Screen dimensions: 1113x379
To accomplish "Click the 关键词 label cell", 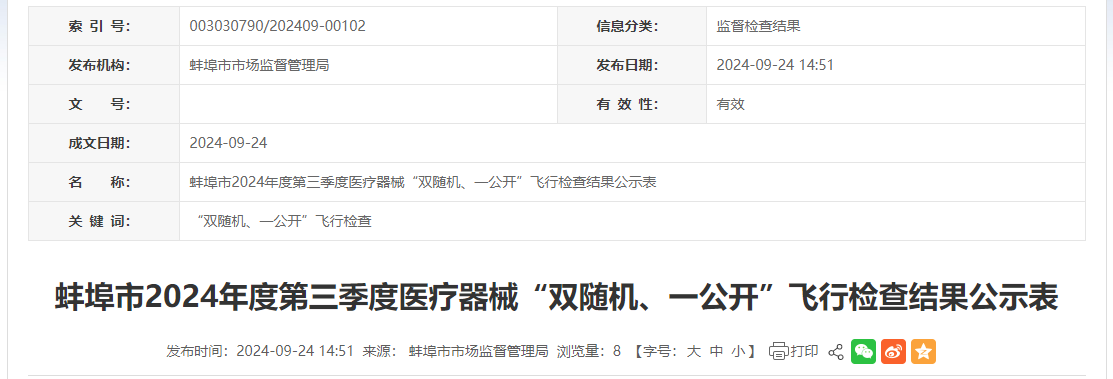I will pos(104,221).
